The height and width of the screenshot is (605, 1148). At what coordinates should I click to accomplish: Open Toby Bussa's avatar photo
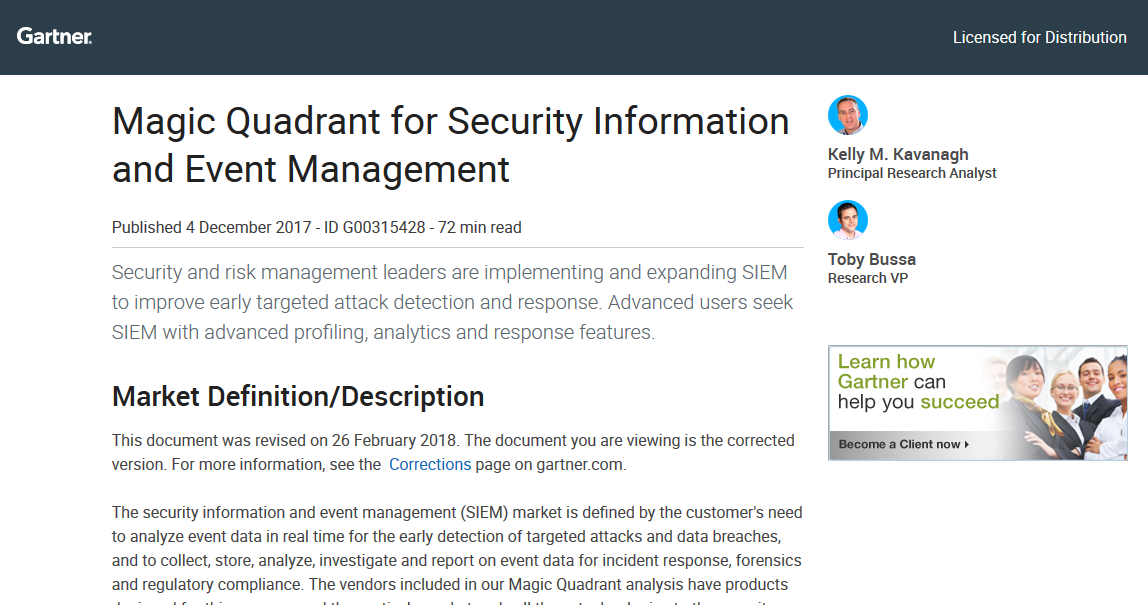(x=848, y=220)
